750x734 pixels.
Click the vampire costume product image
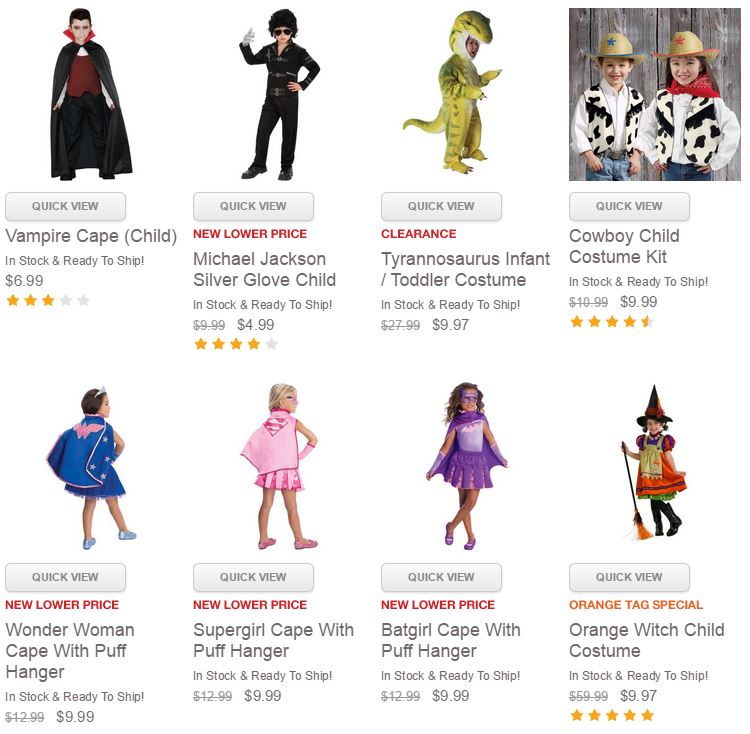pyautogui.click(x=91, y=95)
